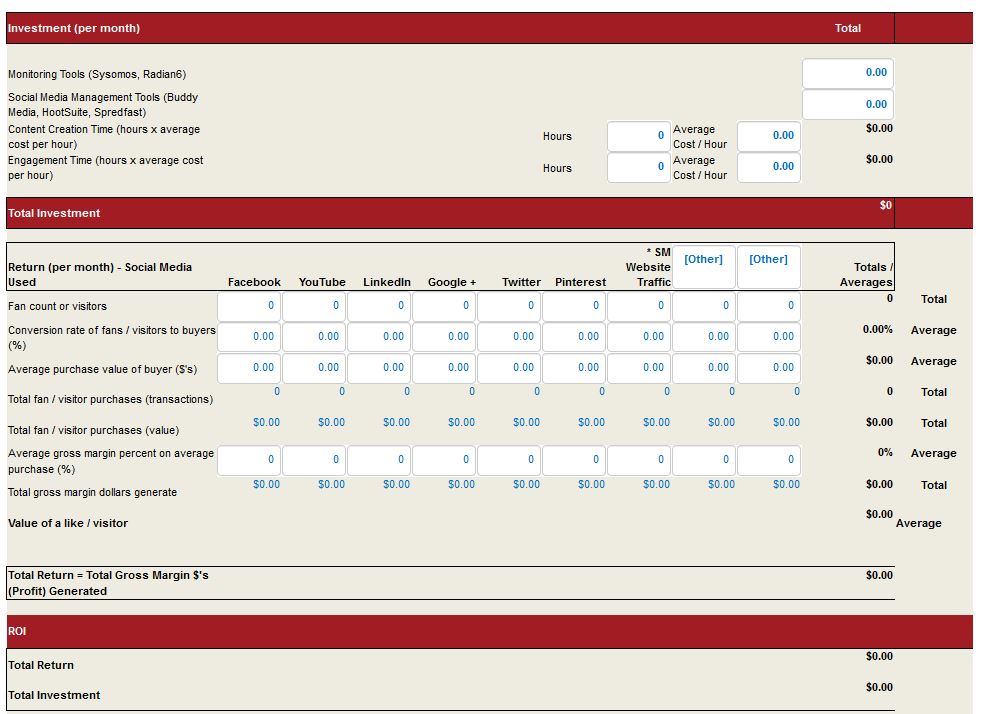Select Facebook fan count input
This screenshot has width=985, height=714.
pyautogui.click(x=249, y=306)
